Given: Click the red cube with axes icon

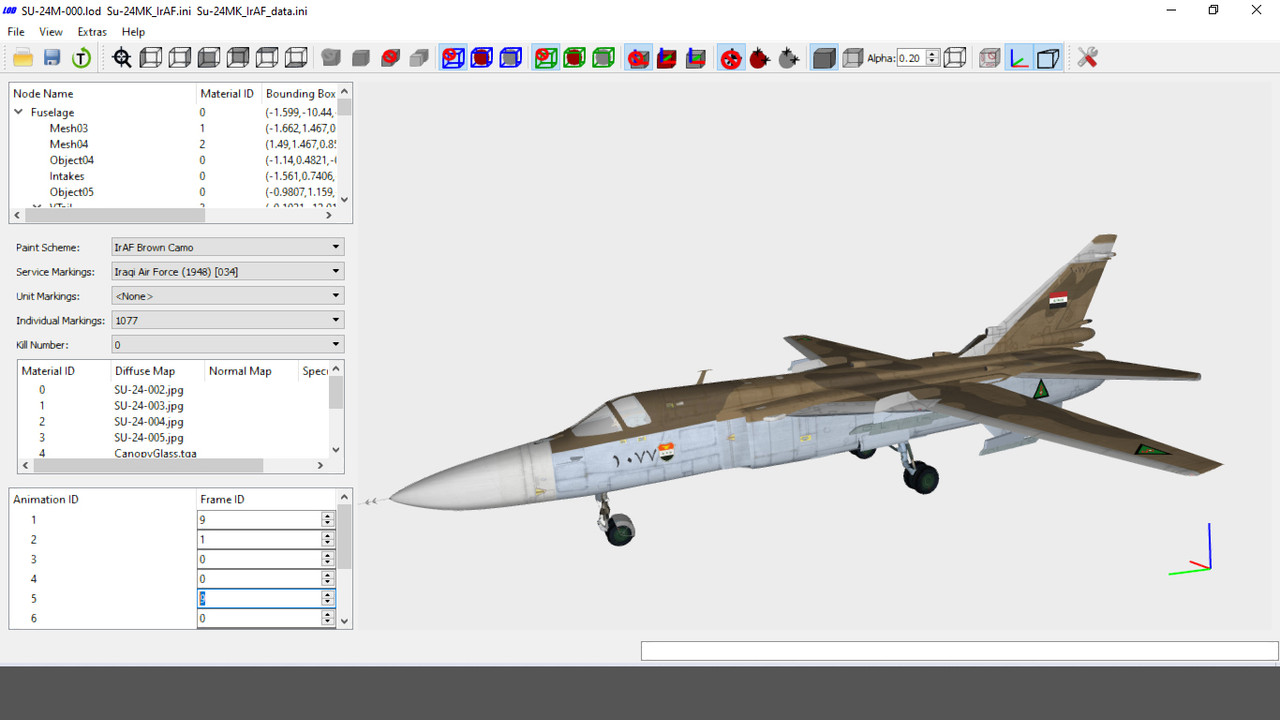Looking at the screenshot, I should click(x=667, y=58).
